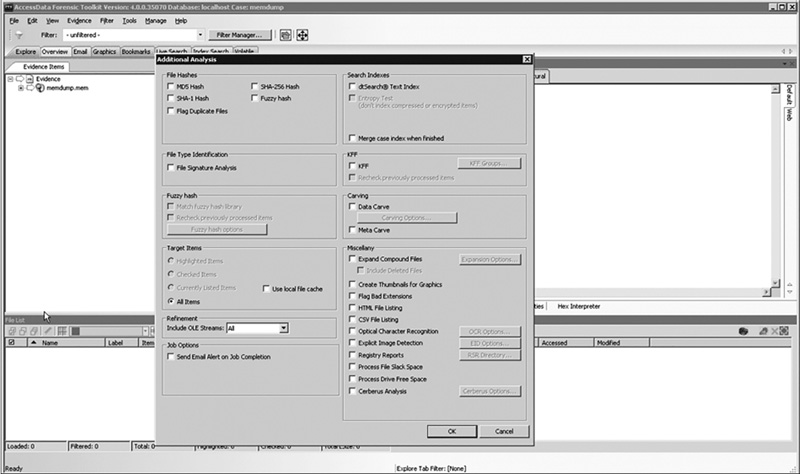Check Create Thumbnails for Graphics
This screenshot has width=800, height=474.
click(x=352, y=284)
